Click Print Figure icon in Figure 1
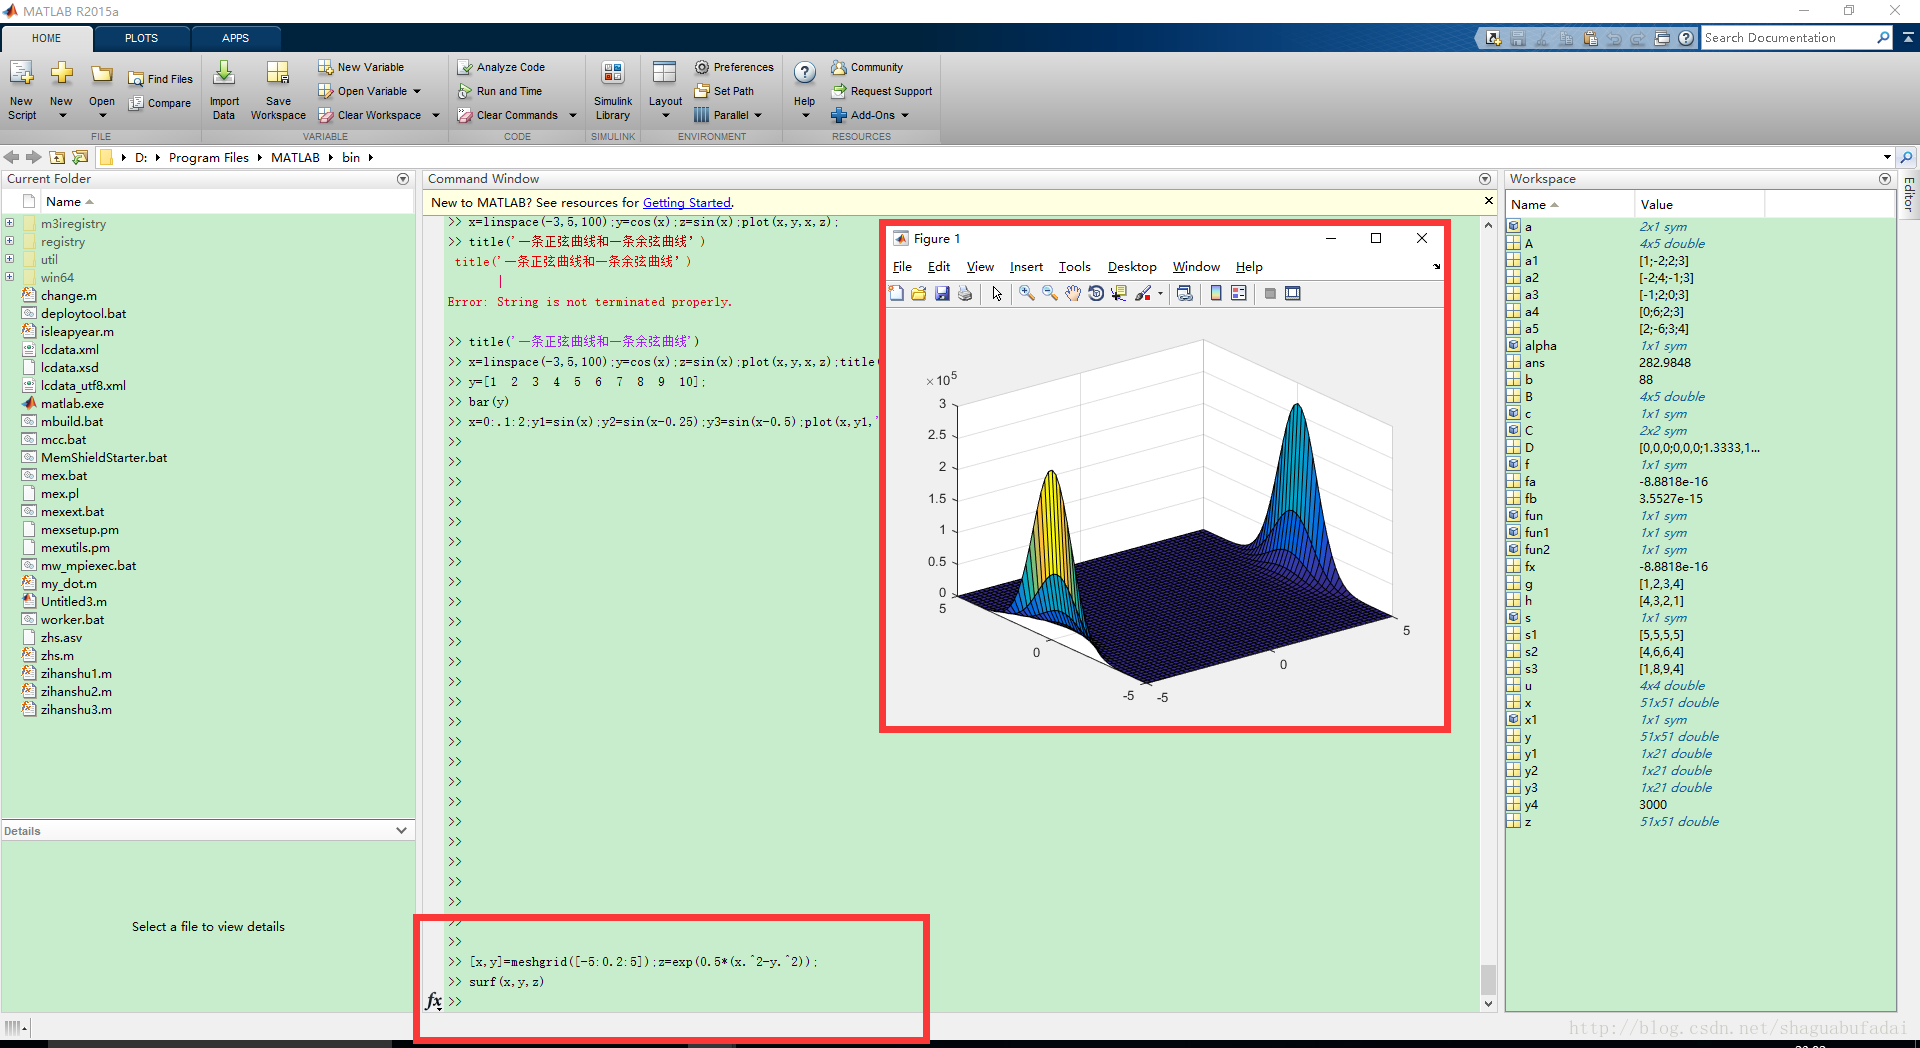 coord(965,293)
